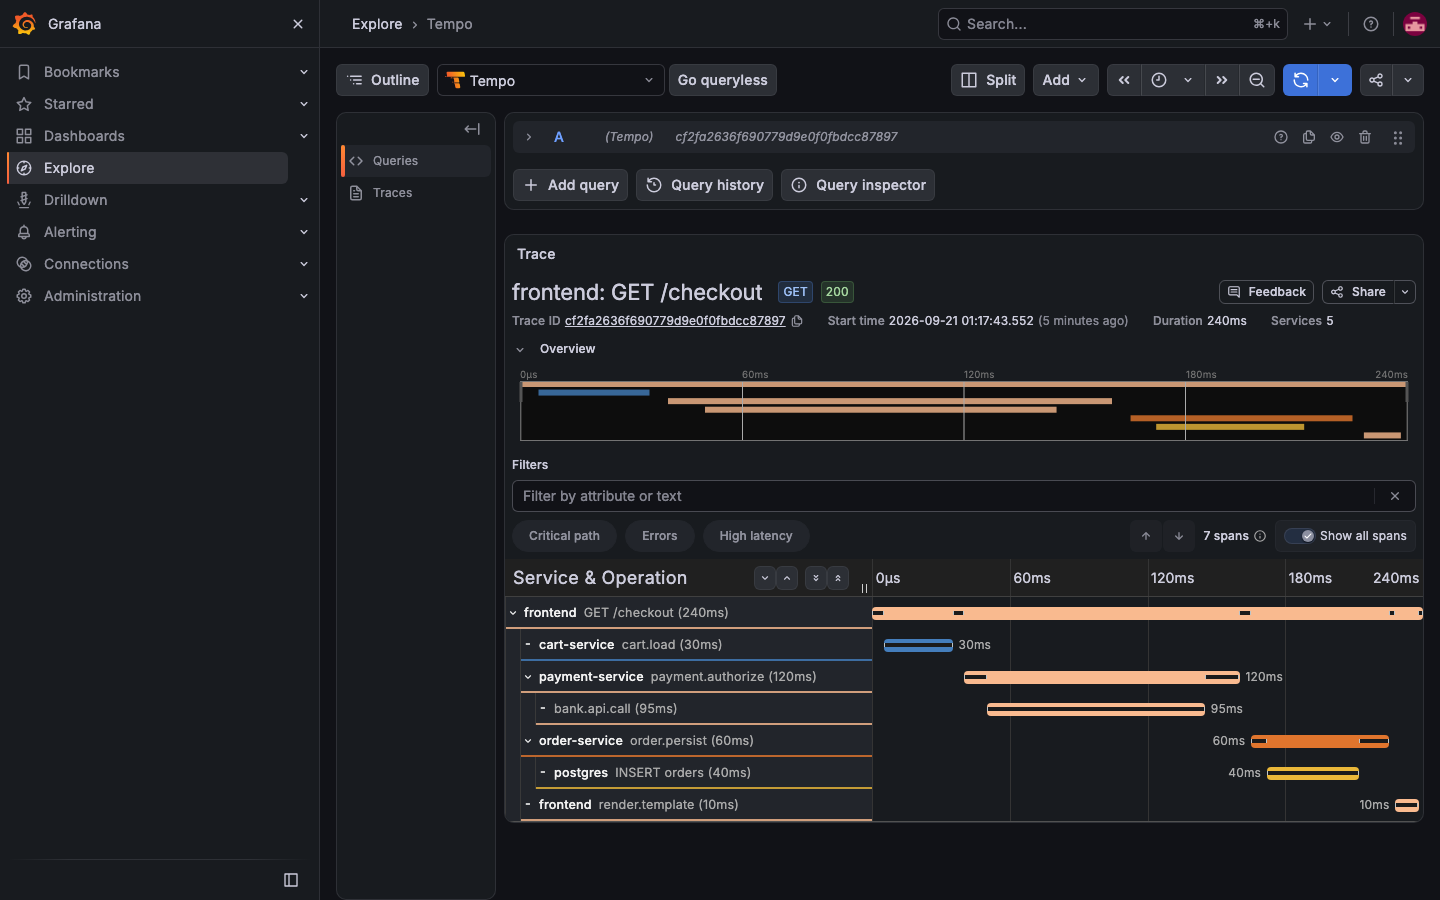Open the Tempo data source picker
1440x900 pixels.
(x=551, y=80)
